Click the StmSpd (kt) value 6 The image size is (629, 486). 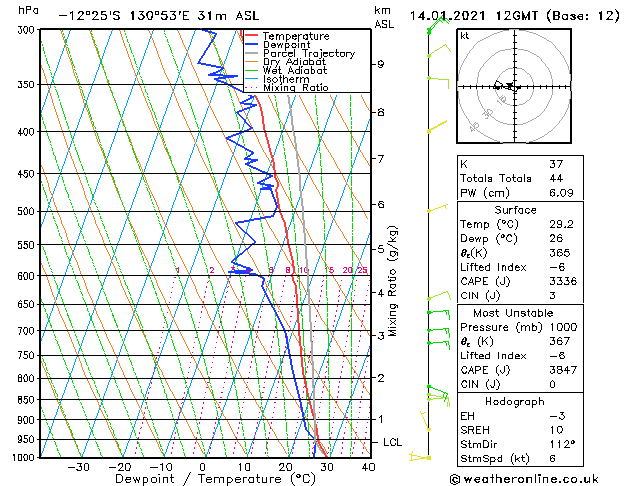coord(552,459)
